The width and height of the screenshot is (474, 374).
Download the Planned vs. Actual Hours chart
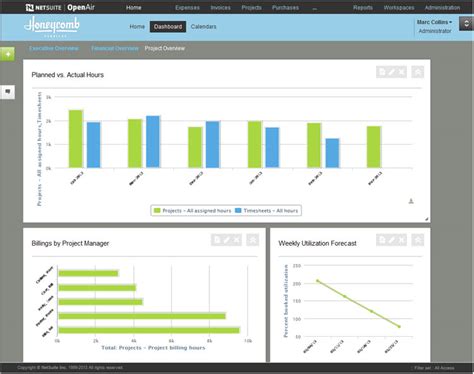click(x=411, y=201)
